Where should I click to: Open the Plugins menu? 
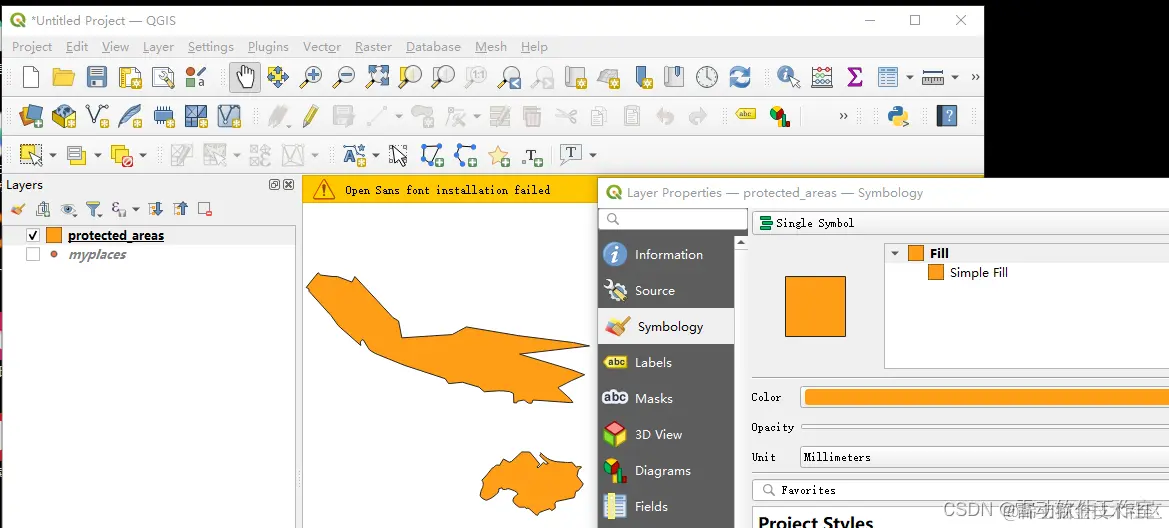tap(268, 46)
